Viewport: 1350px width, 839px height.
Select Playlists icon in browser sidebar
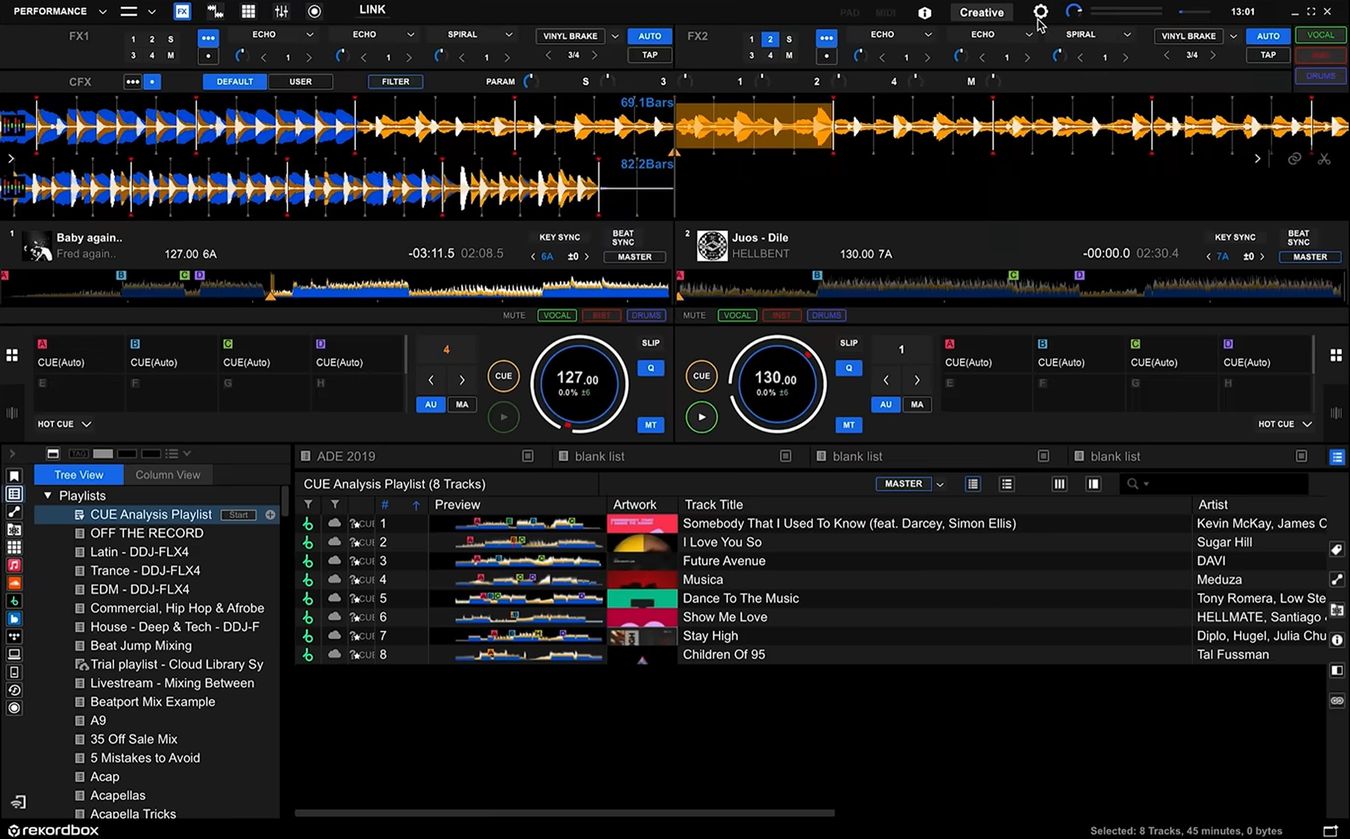pyautogui.click(x=14, y=494)
